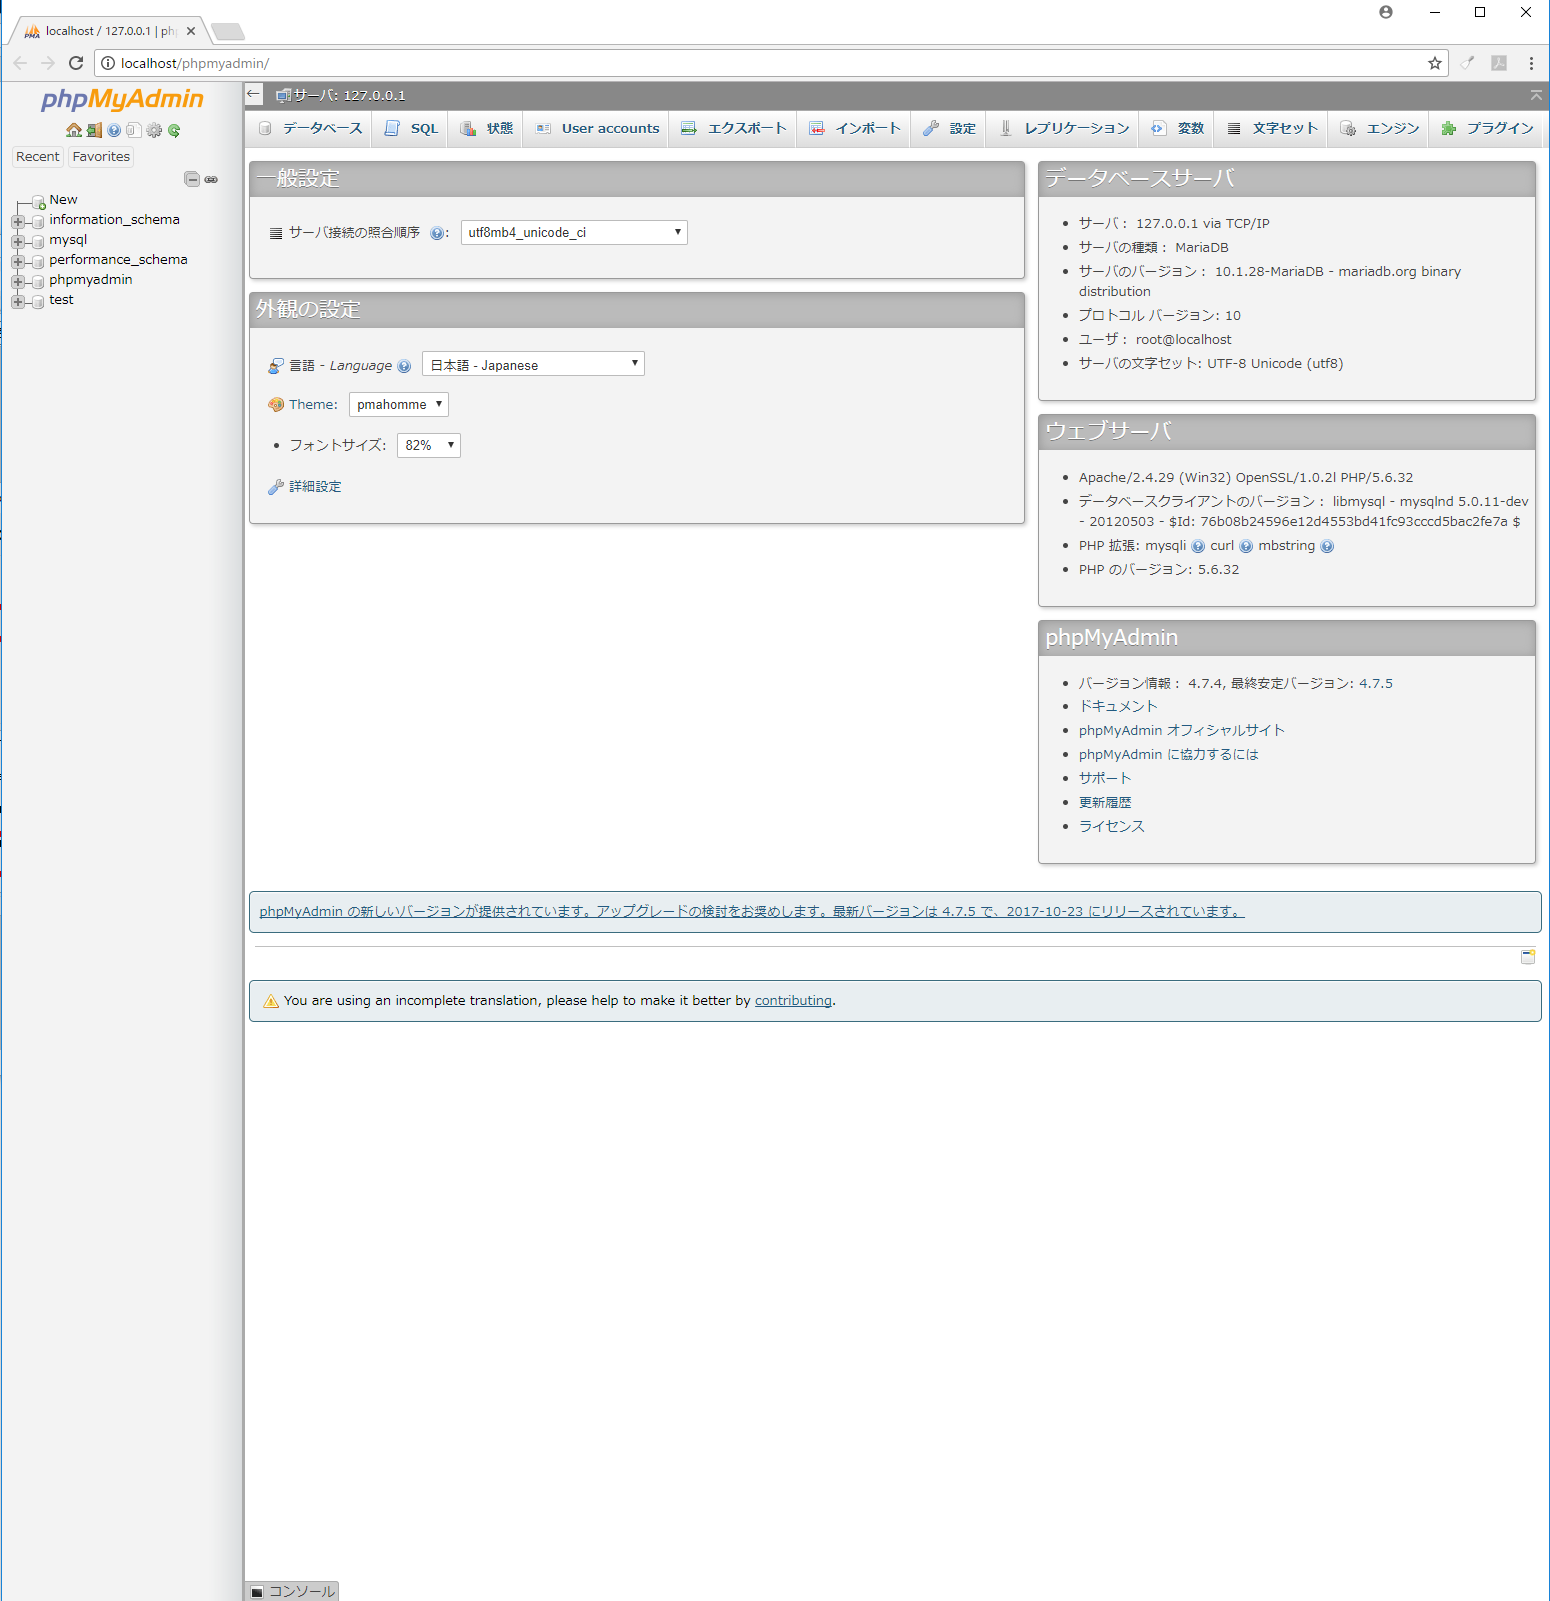Viewport: 1550px width, 1601px height.
Task: Open the エクスポート tab
Action: coord(734,128)
